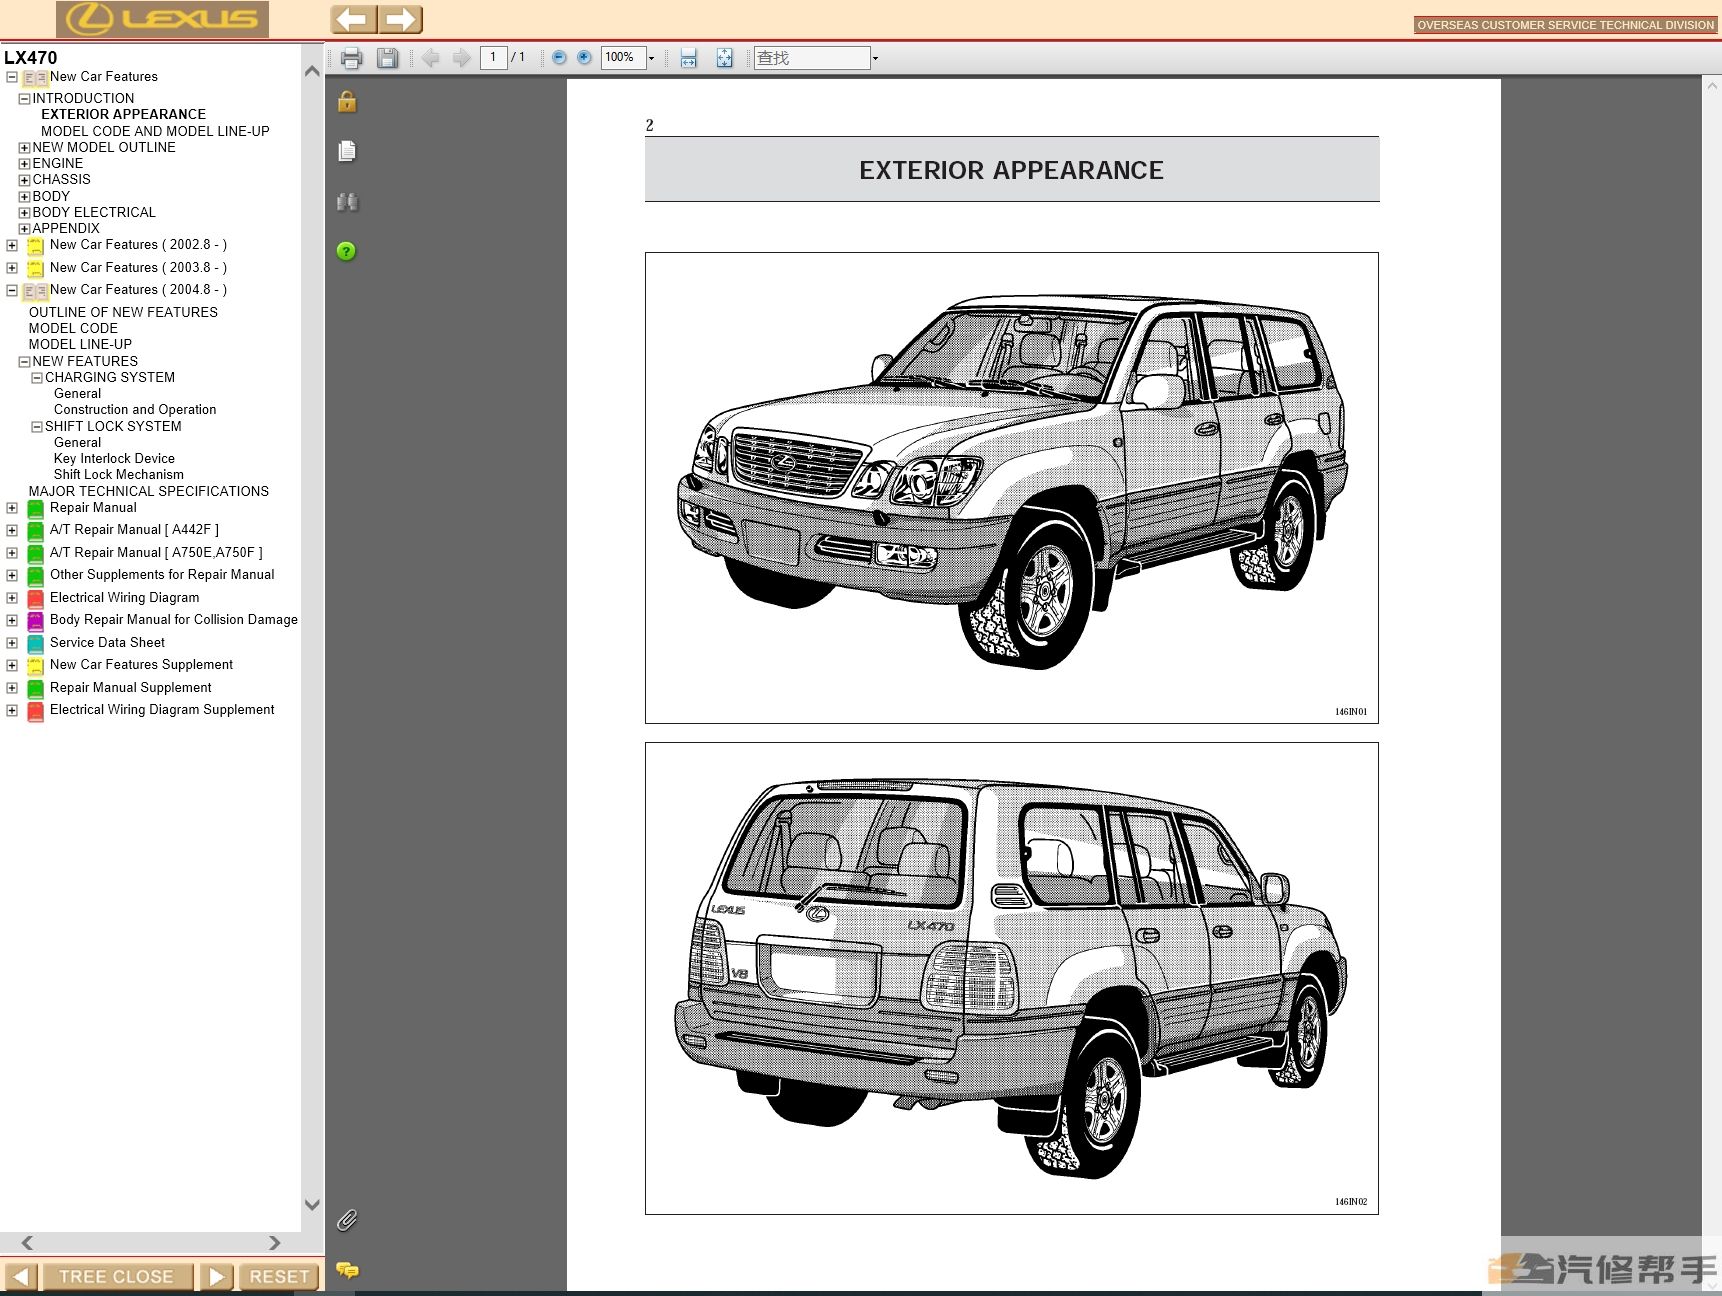Print the document with the printer icon
Image resolution: width=1722 pixels, height=1296 pixels.
[351, 58]
